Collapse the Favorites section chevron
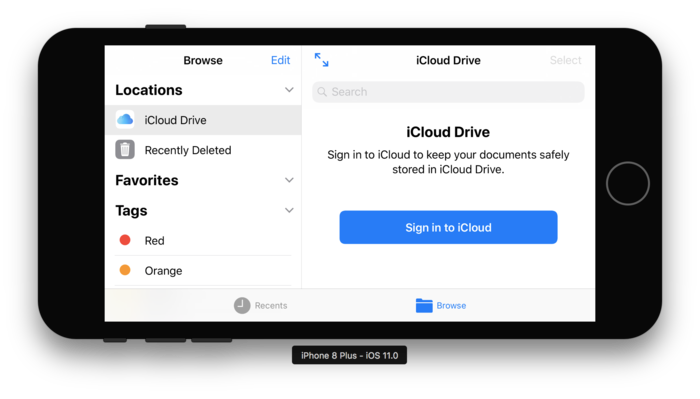This screenshot has height=399, width=700. [x=289, y=180]
